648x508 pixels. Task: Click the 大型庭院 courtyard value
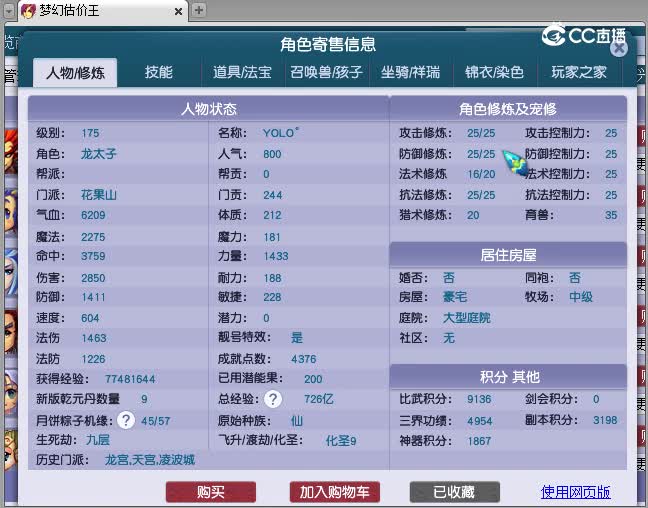[x=467, y=318]
